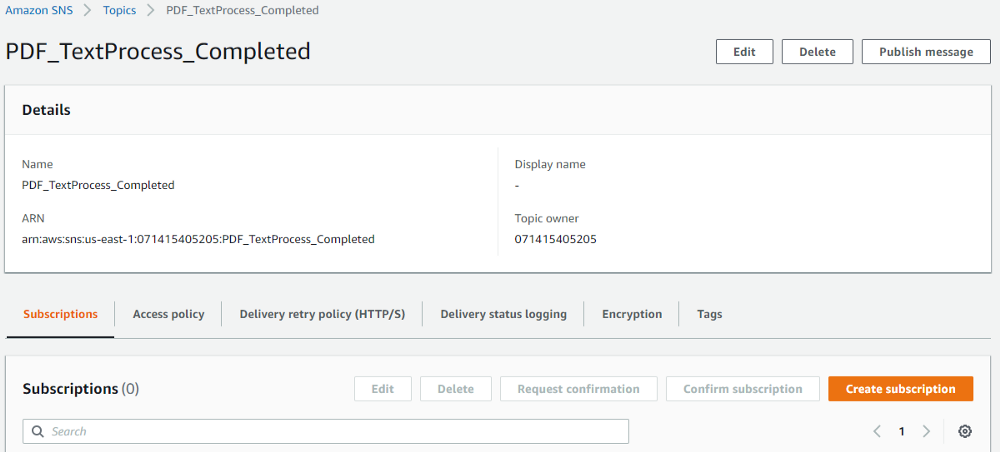Image resolution: width=1000 pixels, height=452 pixels.
Task: Open Delivery retry policy (HTTP/S) tab
Action: 322,314
